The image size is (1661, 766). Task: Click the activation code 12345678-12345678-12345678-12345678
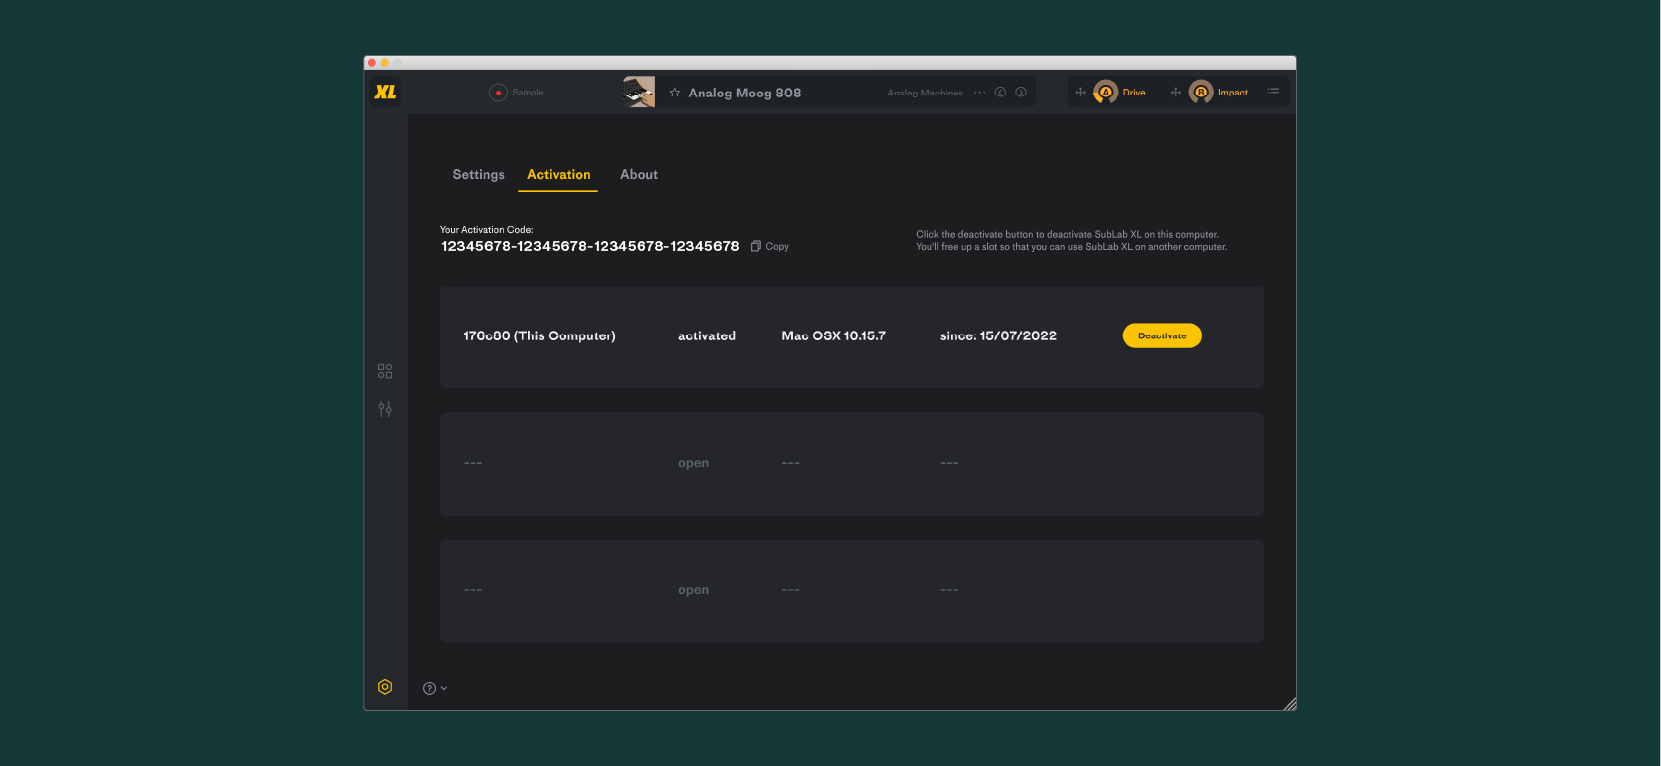point(590,246)
